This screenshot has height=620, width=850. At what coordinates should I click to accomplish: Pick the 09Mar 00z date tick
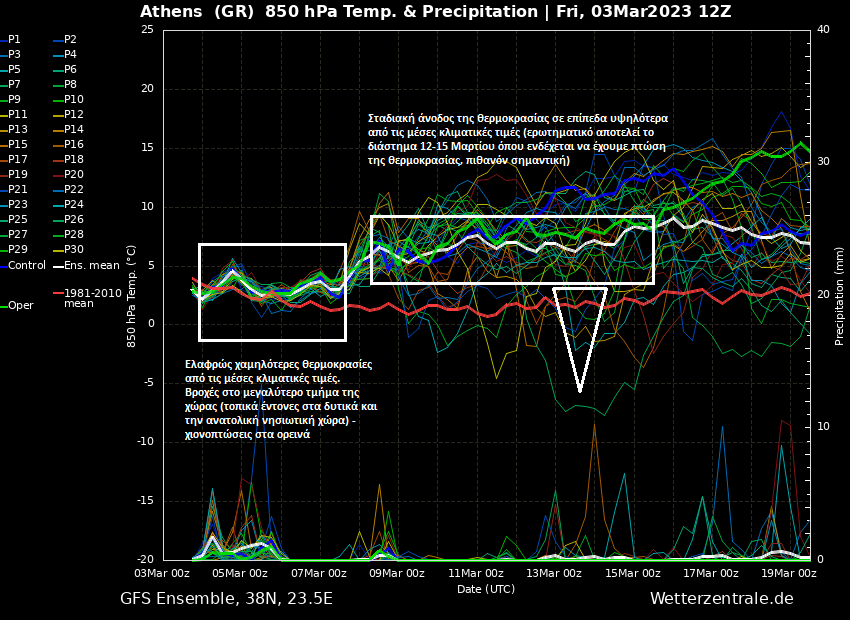click(397, 573)
